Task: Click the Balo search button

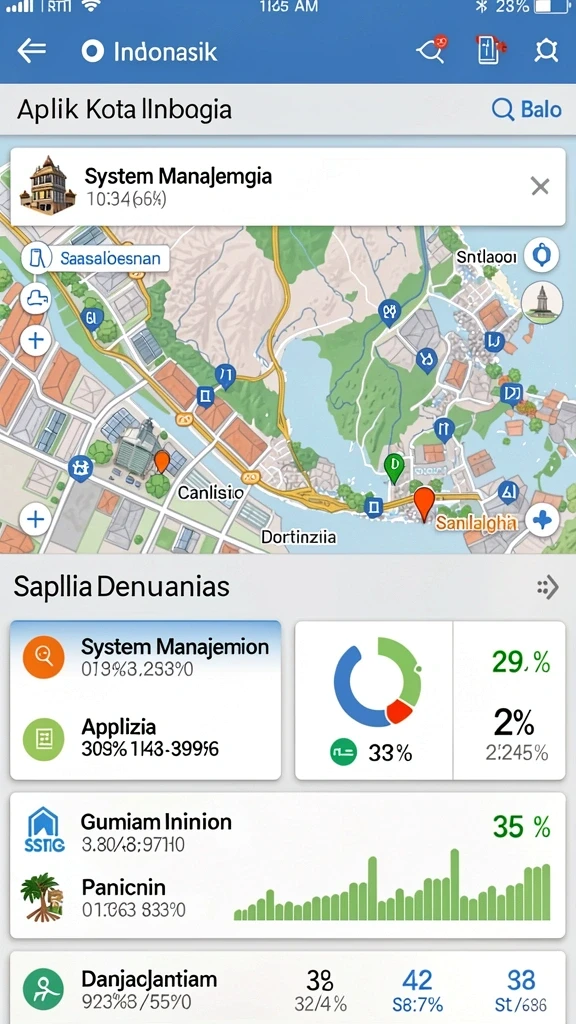Action: pos(526,109)
